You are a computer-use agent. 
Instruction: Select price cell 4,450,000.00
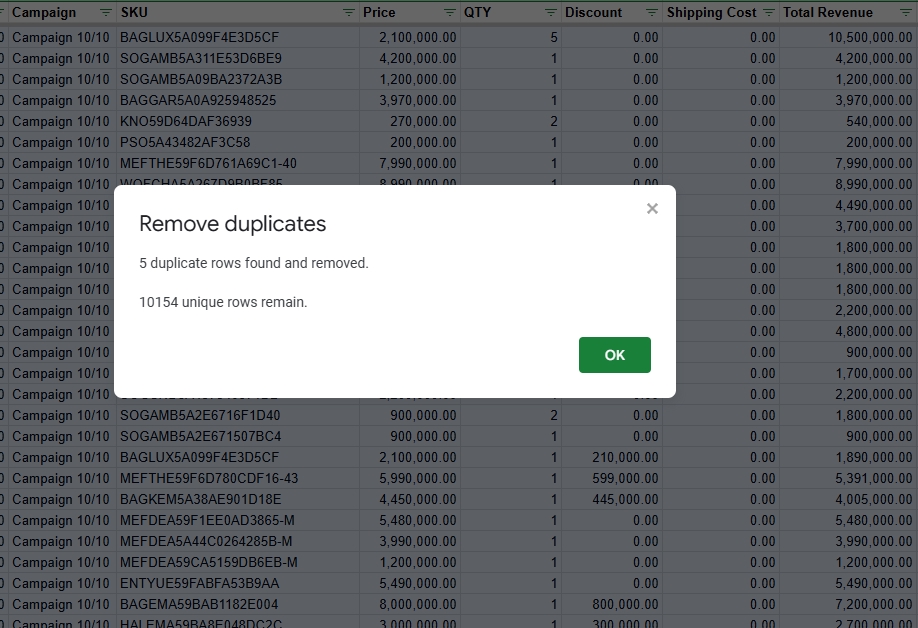410,500
